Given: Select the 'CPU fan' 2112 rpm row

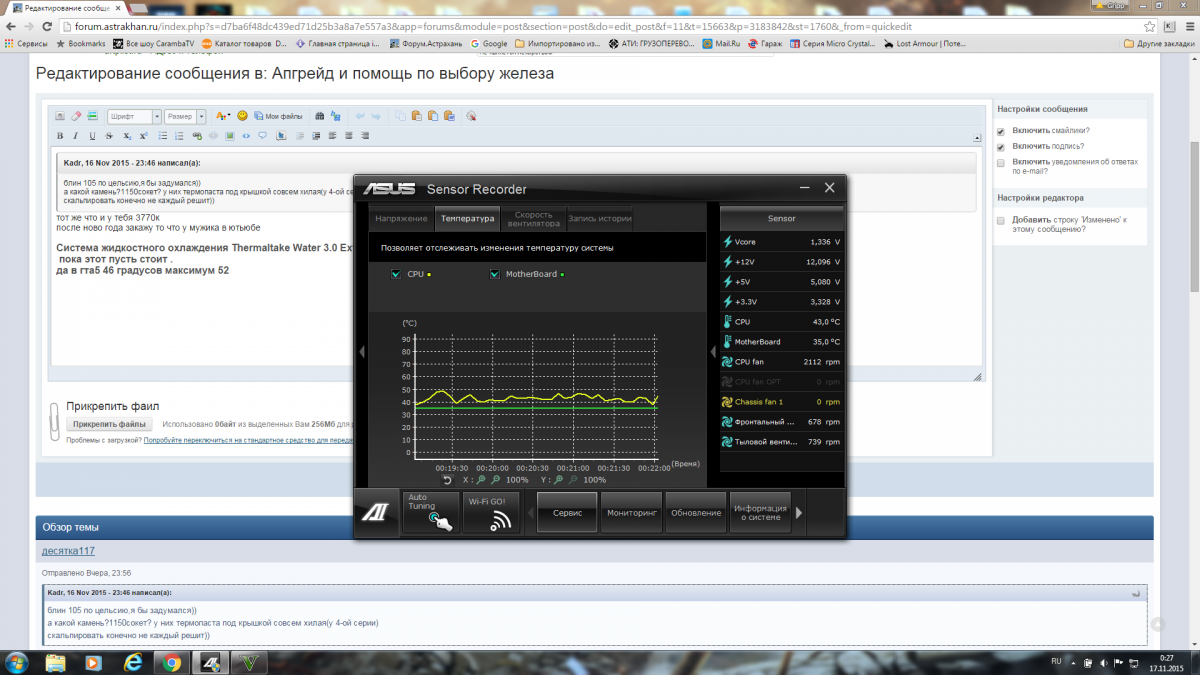Looking at the screenshot, I should click(781, 362).
